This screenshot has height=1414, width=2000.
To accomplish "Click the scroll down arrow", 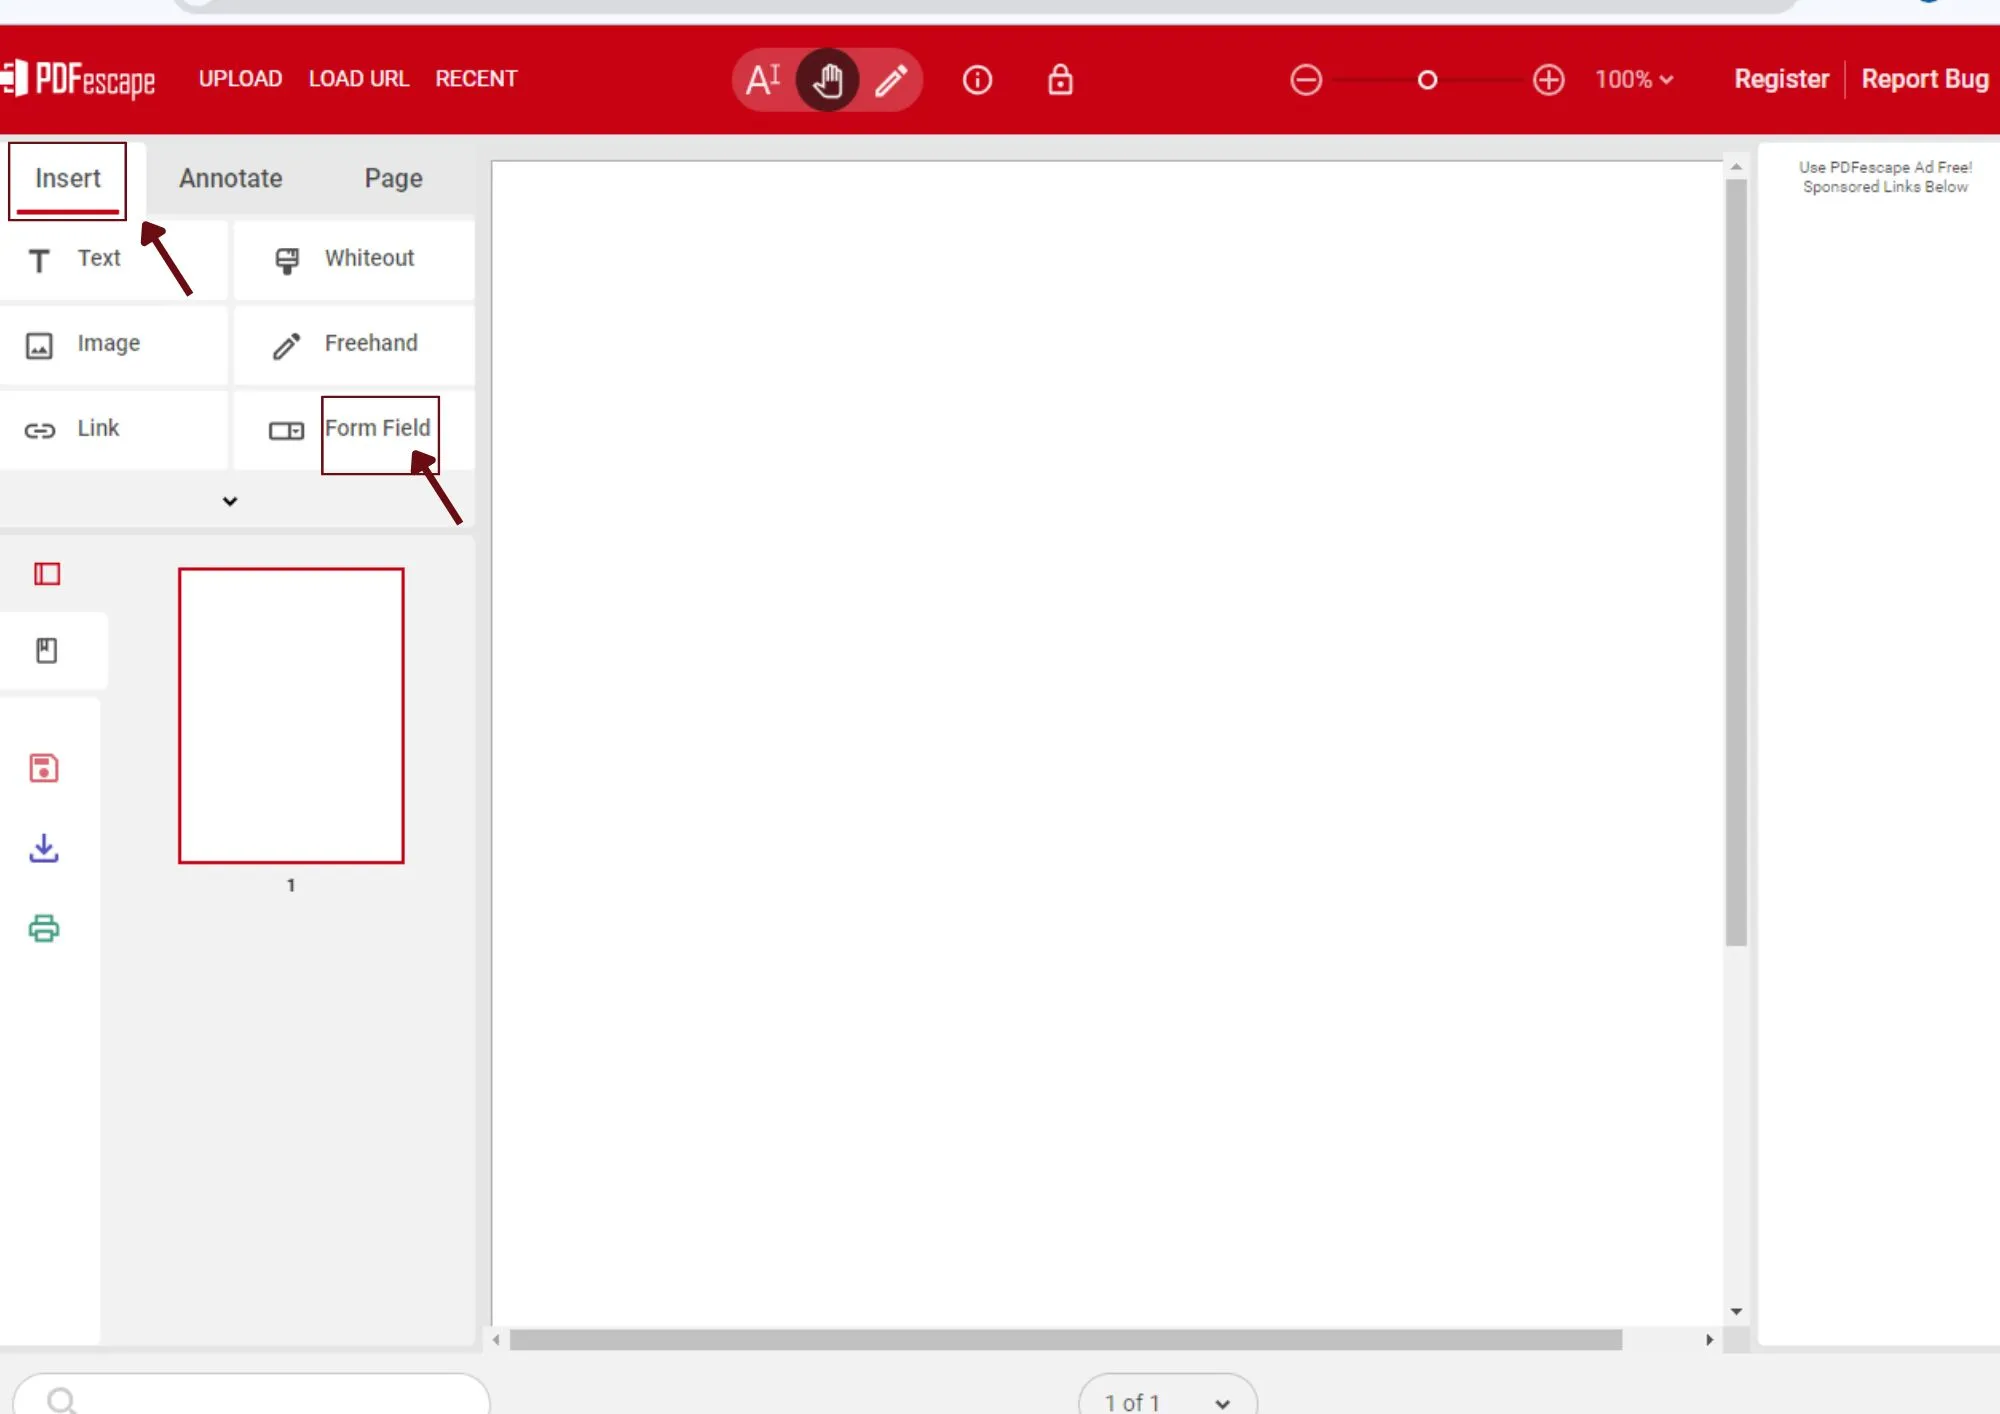I will [1736, 1311].
